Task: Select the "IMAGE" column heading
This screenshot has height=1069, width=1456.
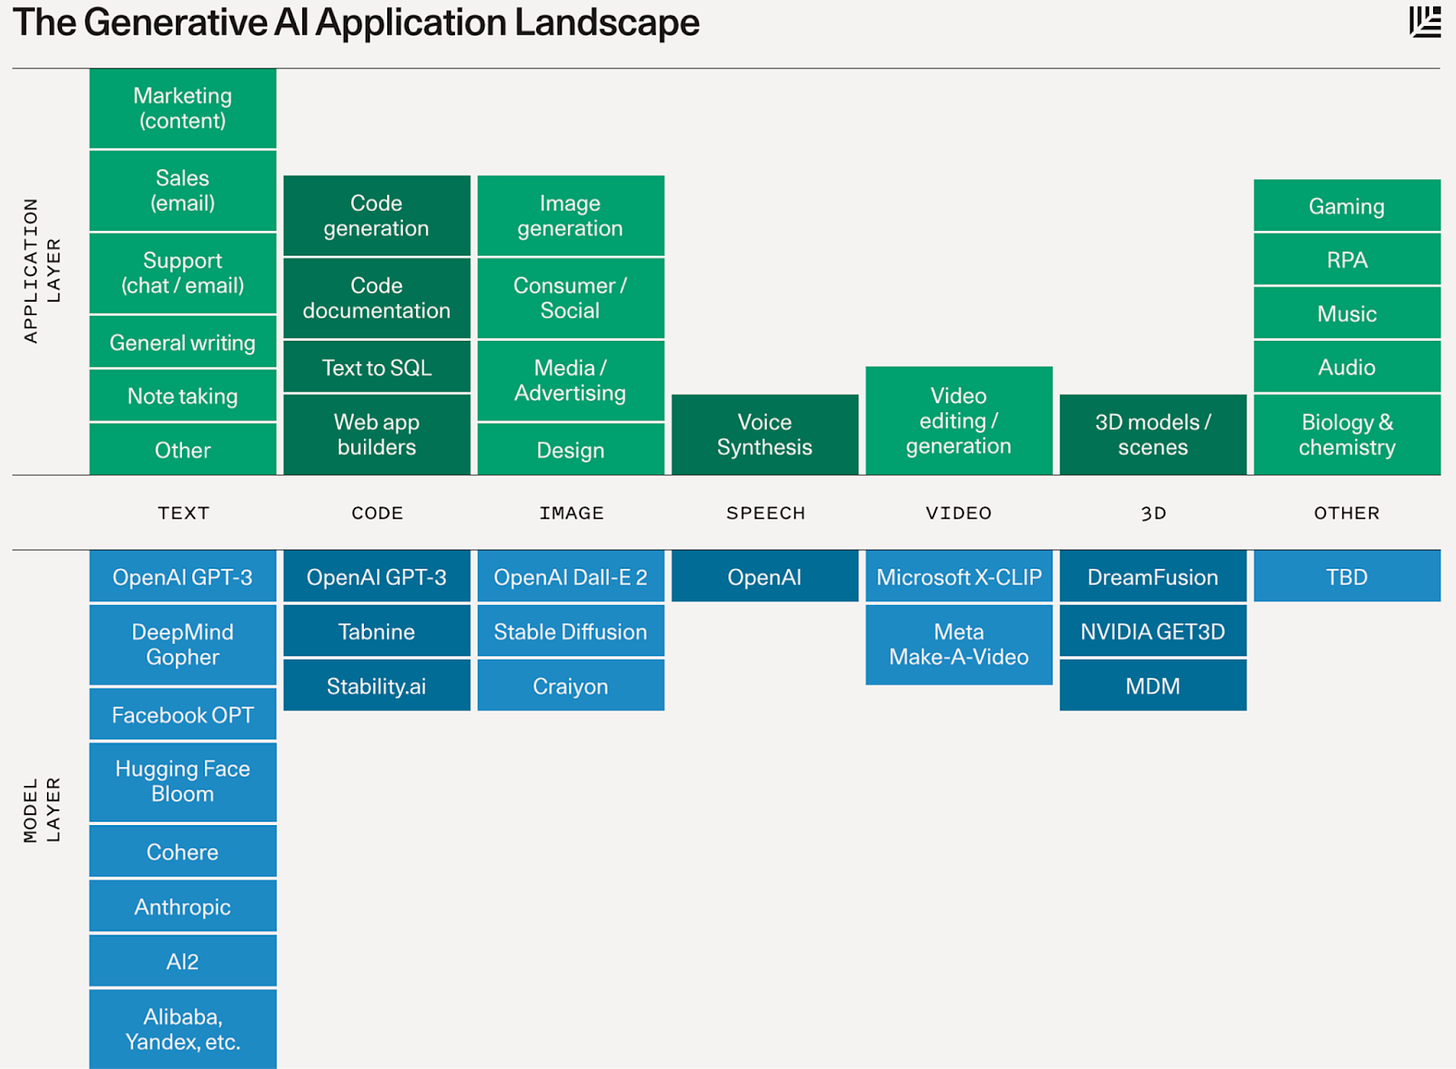Action: tap(571, 513)
